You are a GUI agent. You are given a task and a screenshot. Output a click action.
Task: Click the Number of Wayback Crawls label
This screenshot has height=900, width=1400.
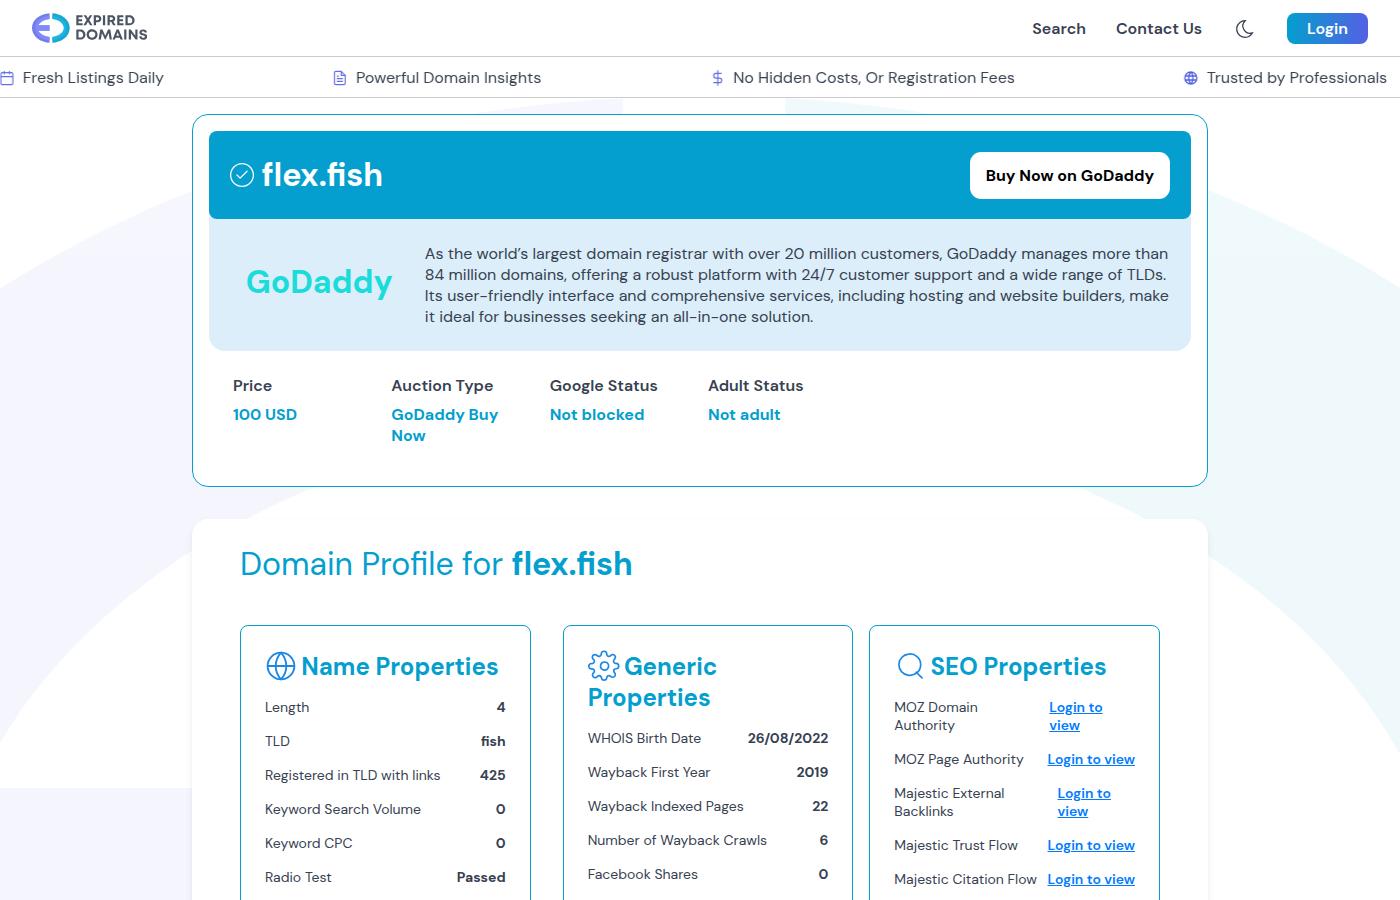[x=677, y=840]
